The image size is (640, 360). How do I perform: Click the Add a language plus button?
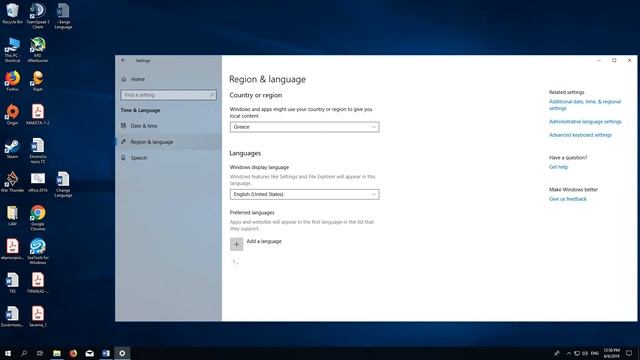point(236,244)
